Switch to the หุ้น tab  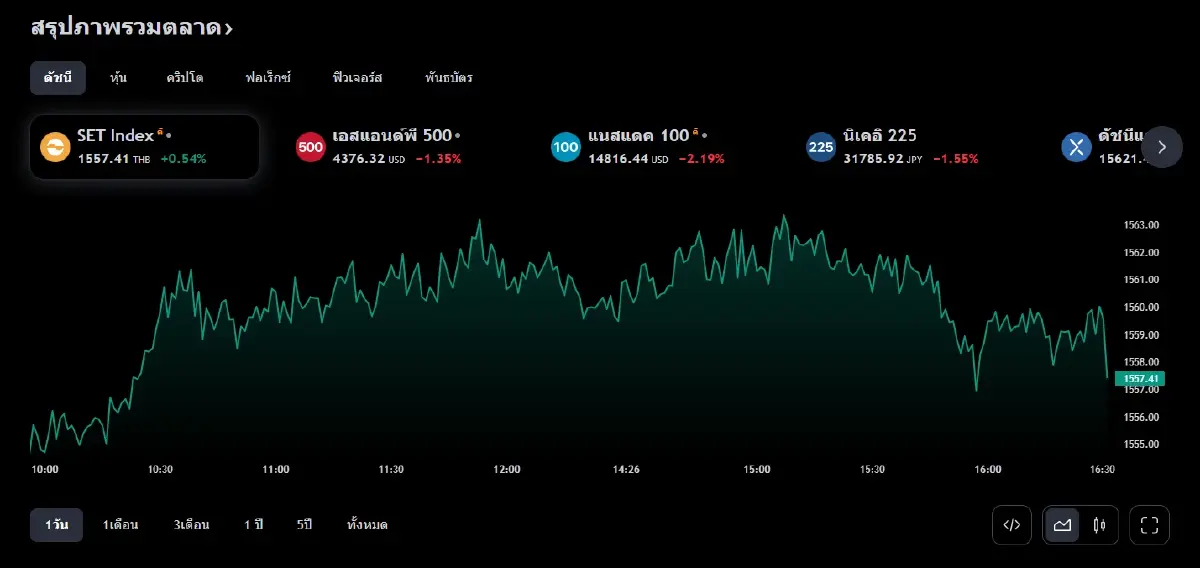point(118,77)
